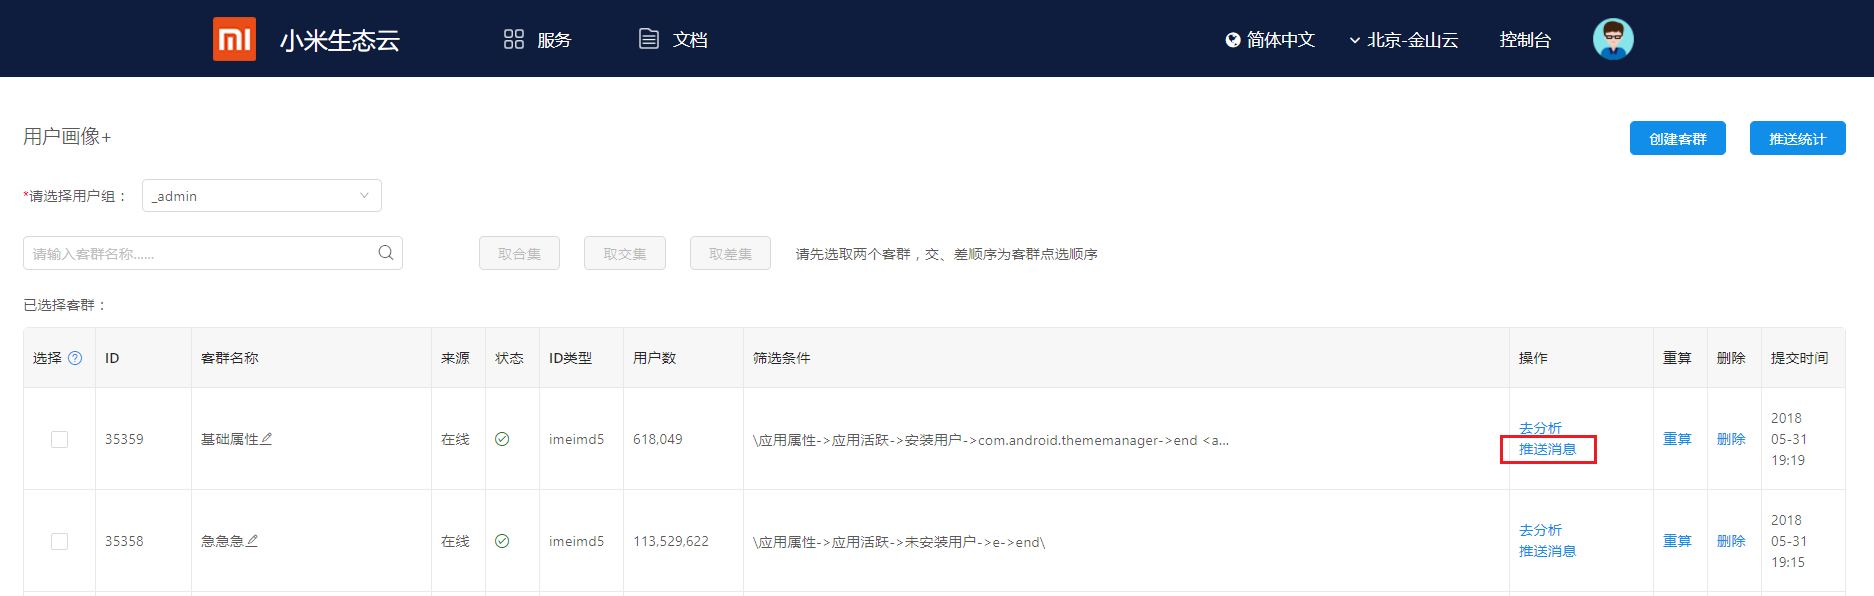Edit name pencil icon for 基础属性

(267, 439)
